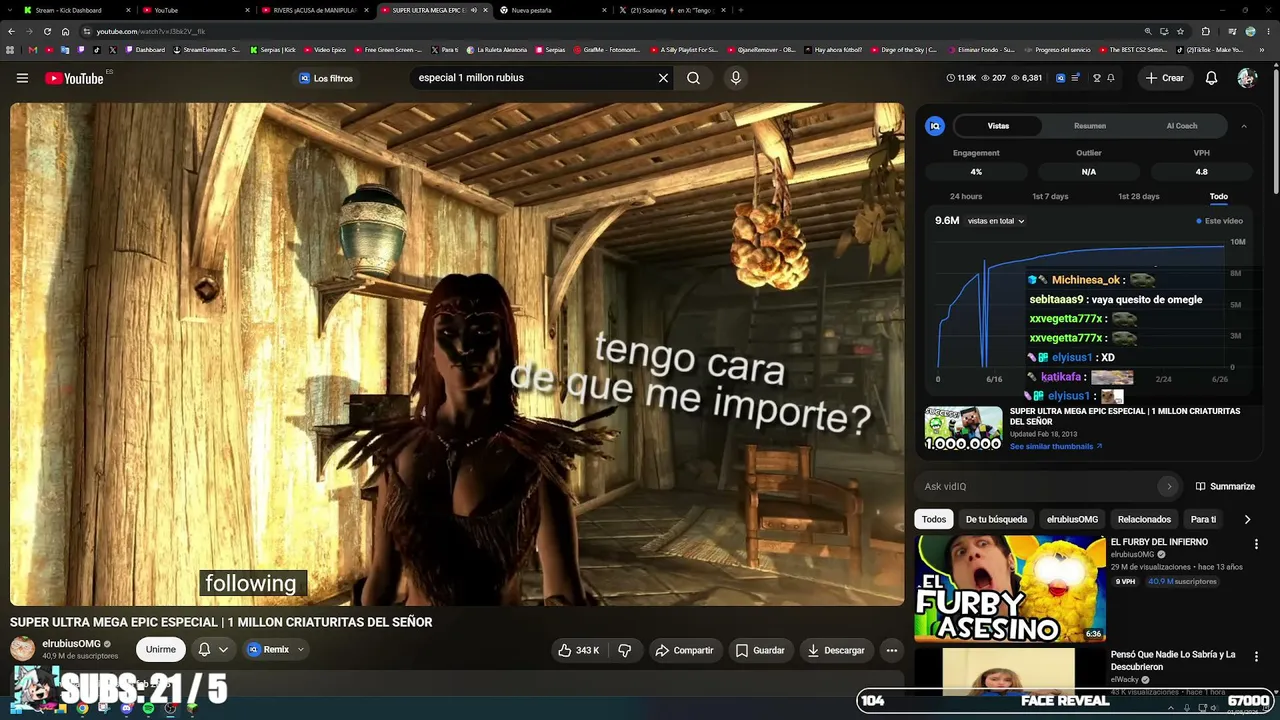The height and width of the screenshot is (720, 1280).
Task: Collapse the vidIQ stats panel chevron
Action: tap(1244, 126)
